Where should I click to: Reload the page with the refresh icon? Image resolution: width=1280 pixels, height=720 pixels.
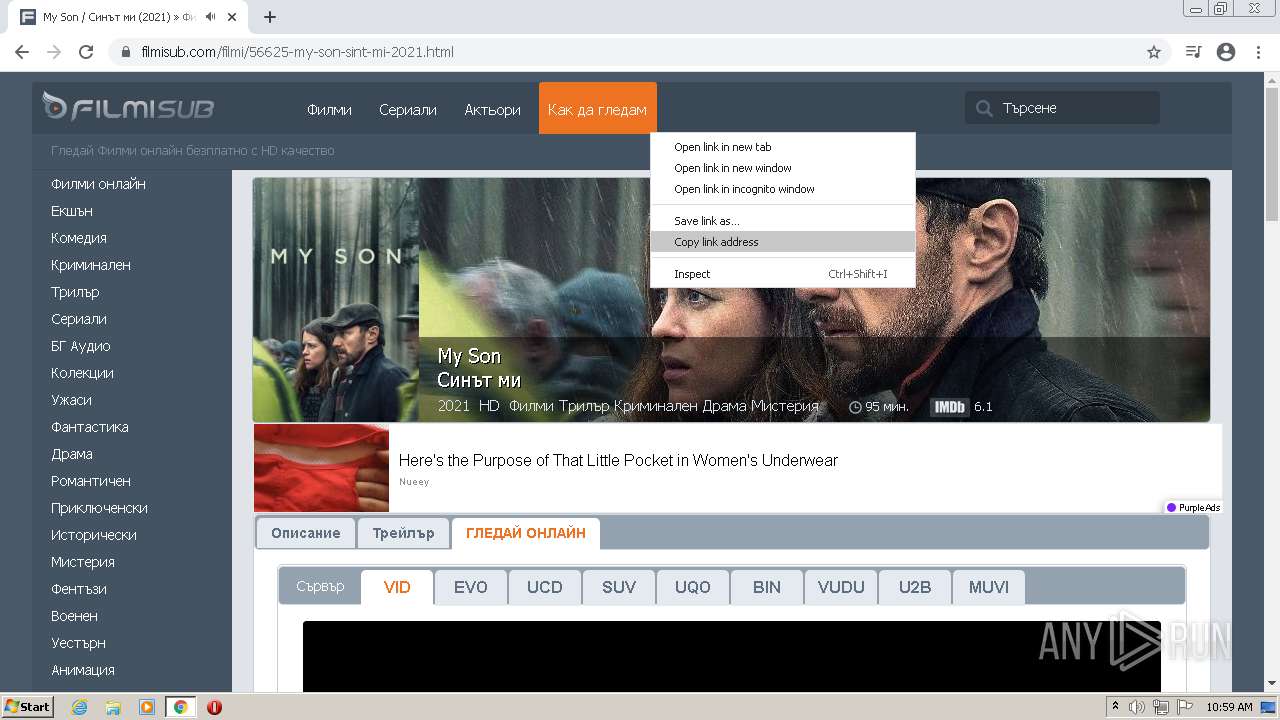pyautogui.click(x=86, y=52)
